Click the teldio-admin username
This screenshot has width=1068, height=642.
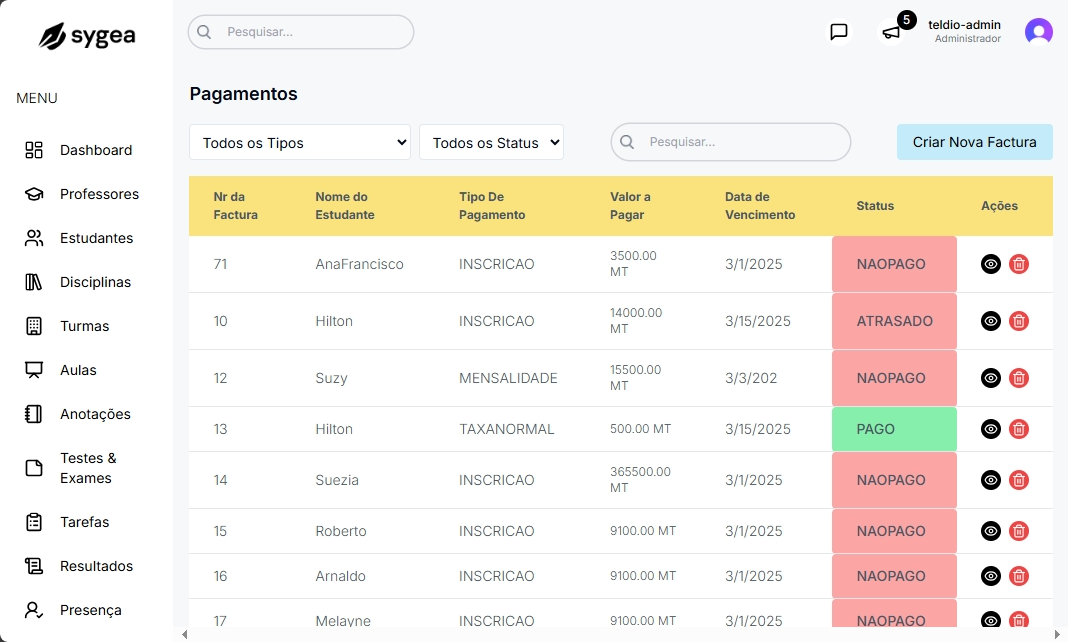(x=964, y=25)
